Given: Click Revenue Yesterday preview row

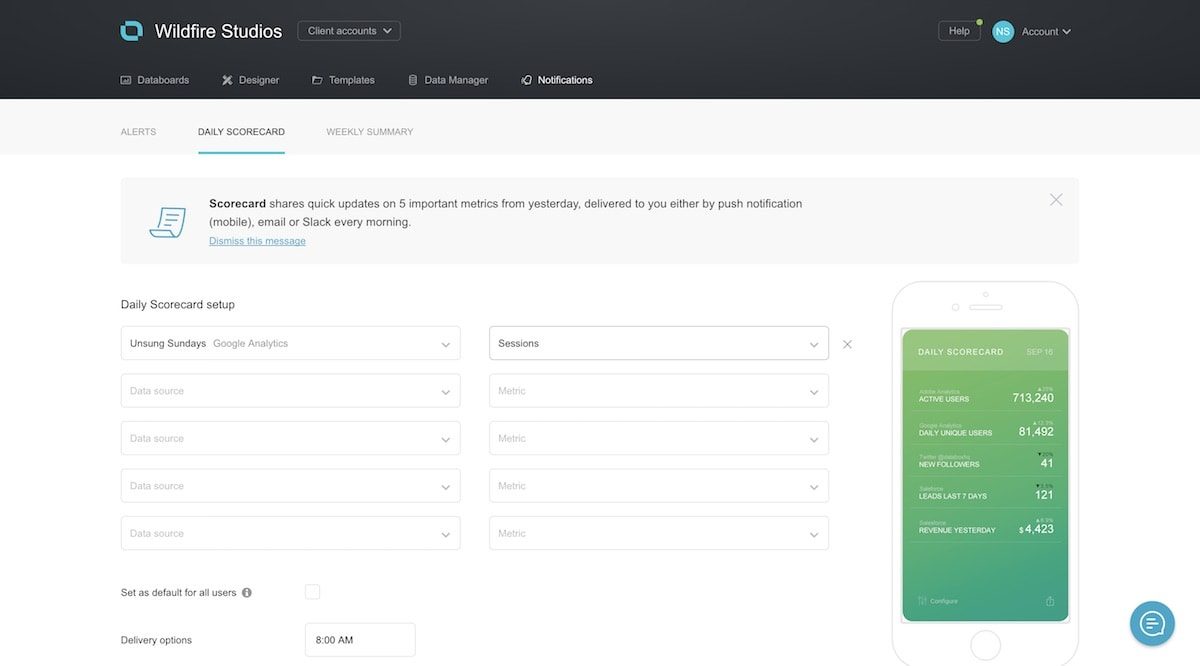Looking at the screenshot, I should tap(985, 526).
